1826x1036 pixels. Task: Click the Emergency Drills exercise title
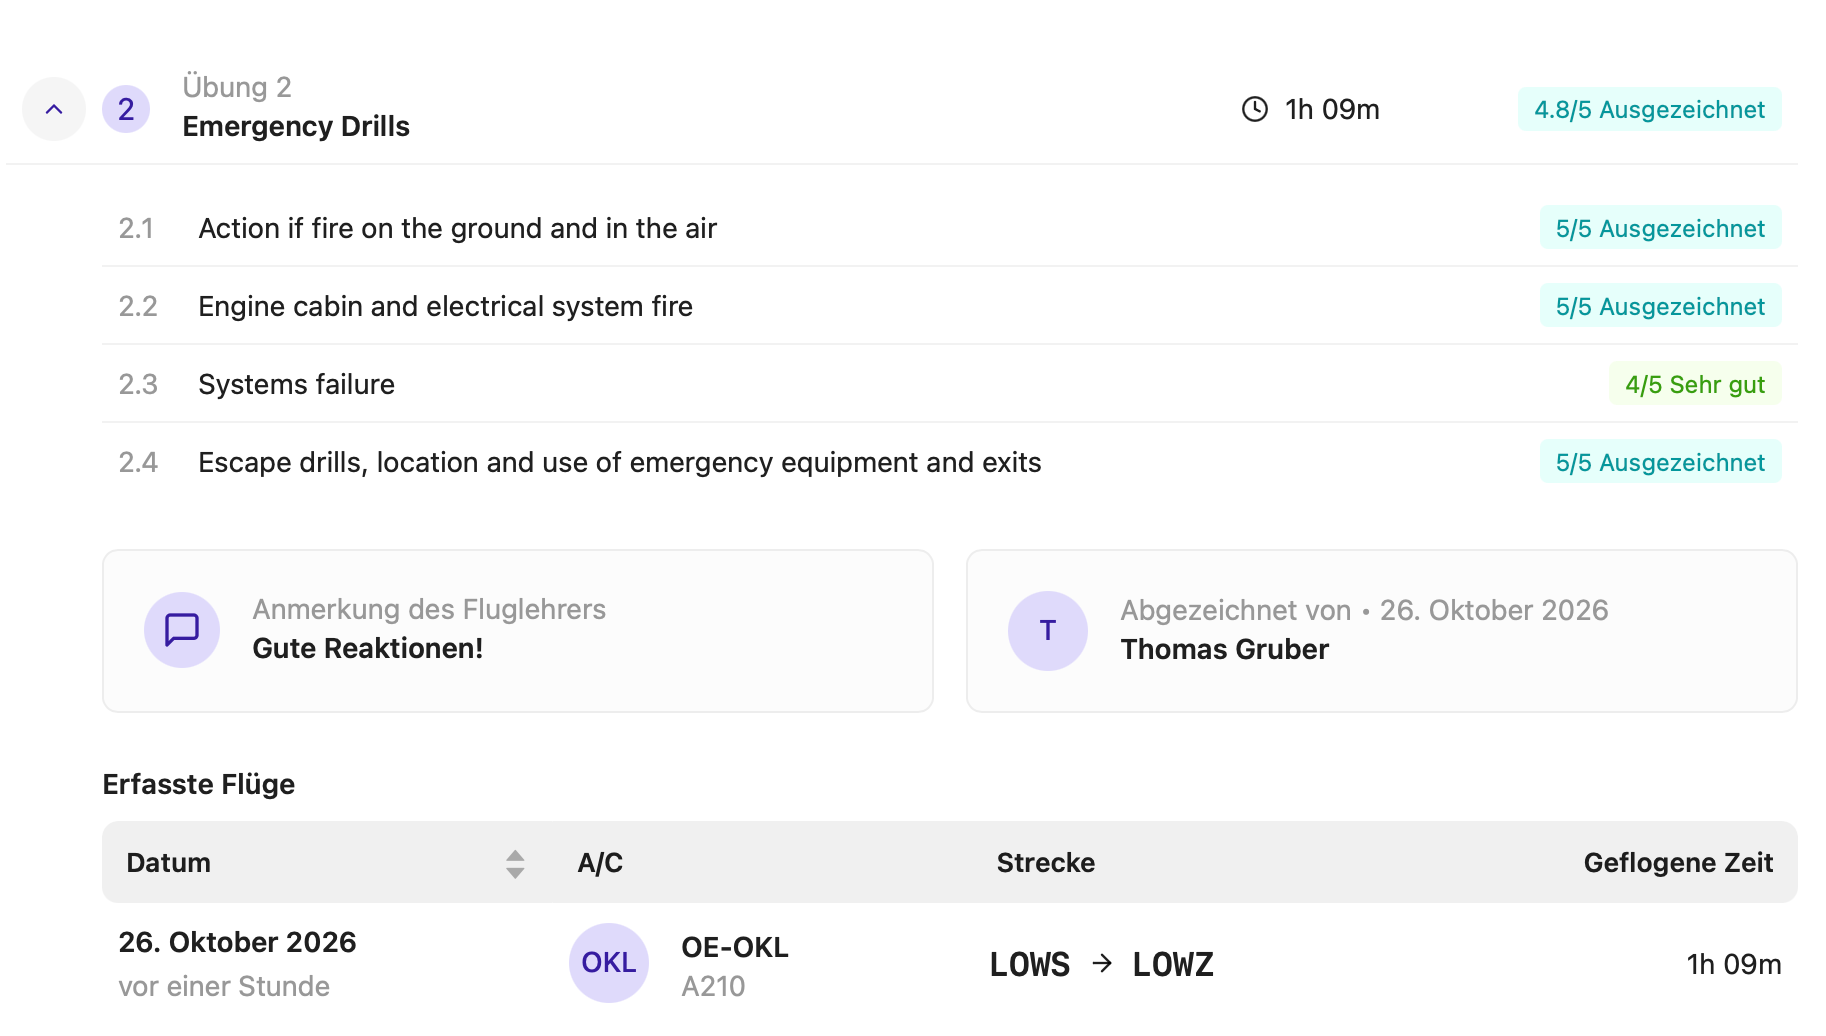tap(296, 126)
